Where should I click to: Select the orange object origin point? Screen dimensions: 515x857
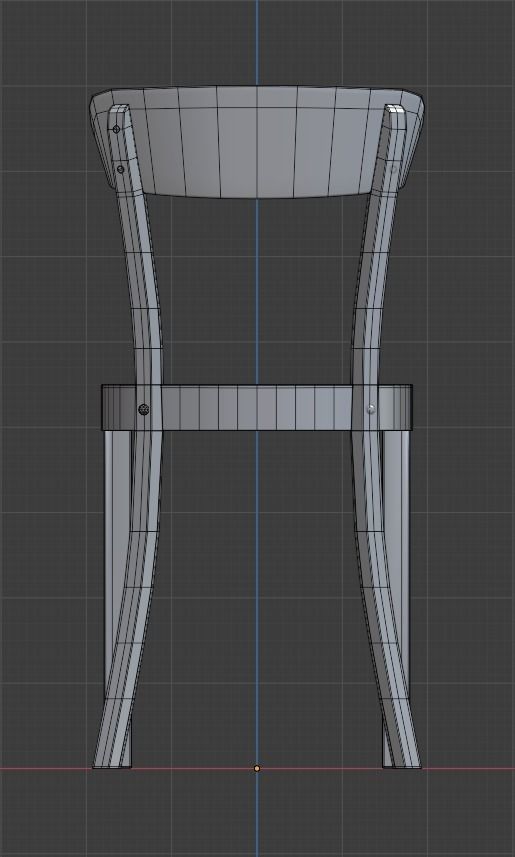(257, 768)
